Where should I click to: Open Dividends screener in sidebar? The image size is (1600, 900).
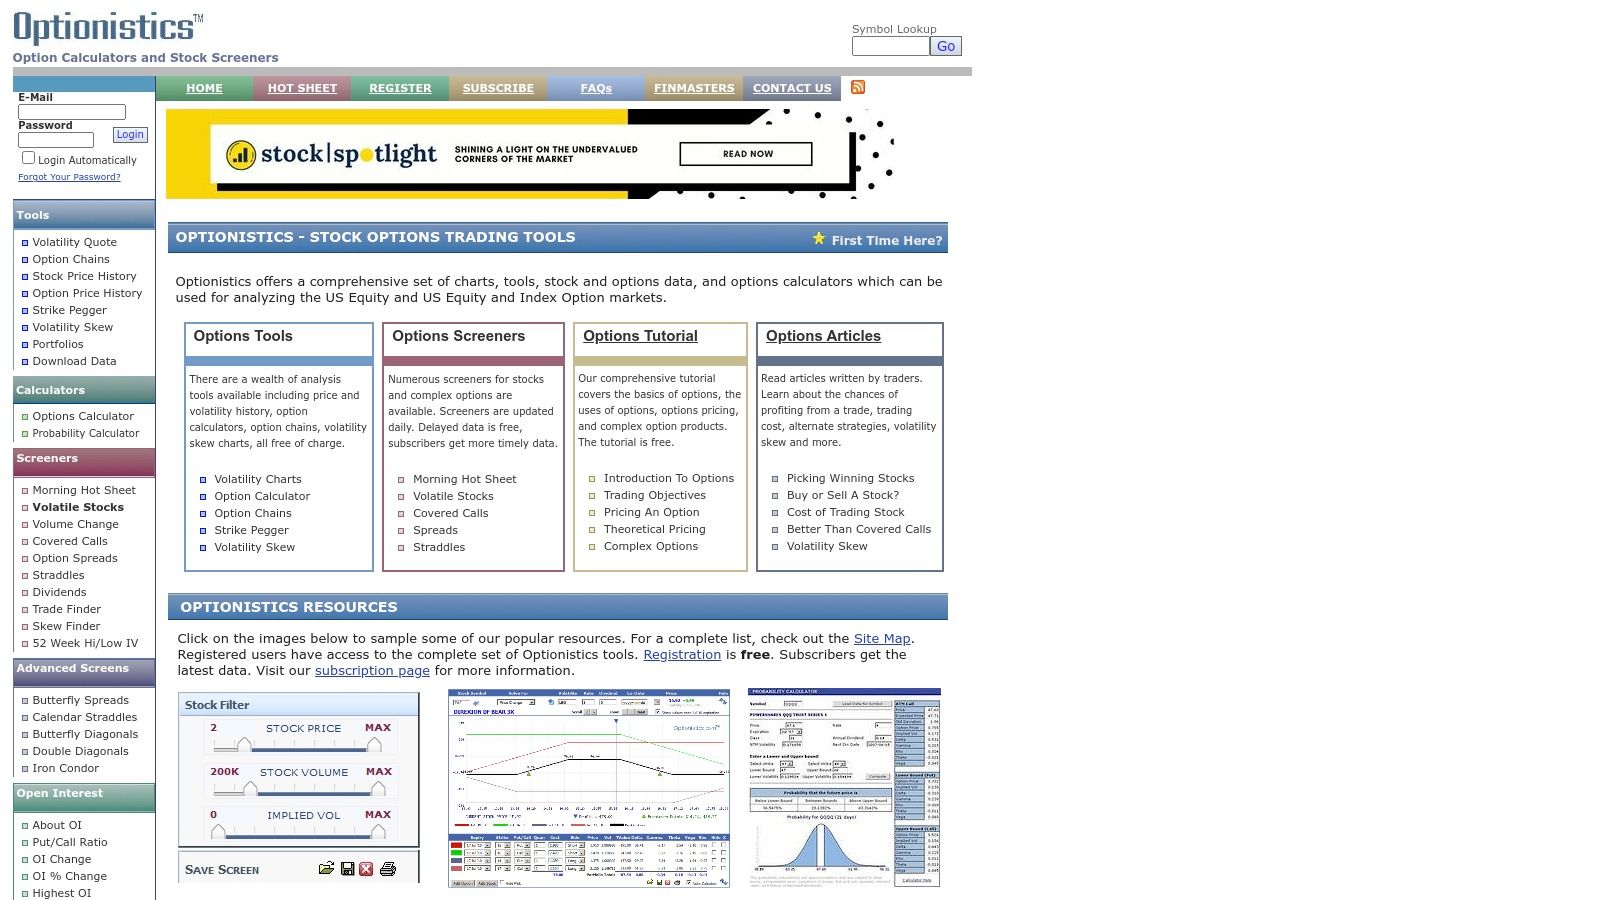tap(59, 592)
